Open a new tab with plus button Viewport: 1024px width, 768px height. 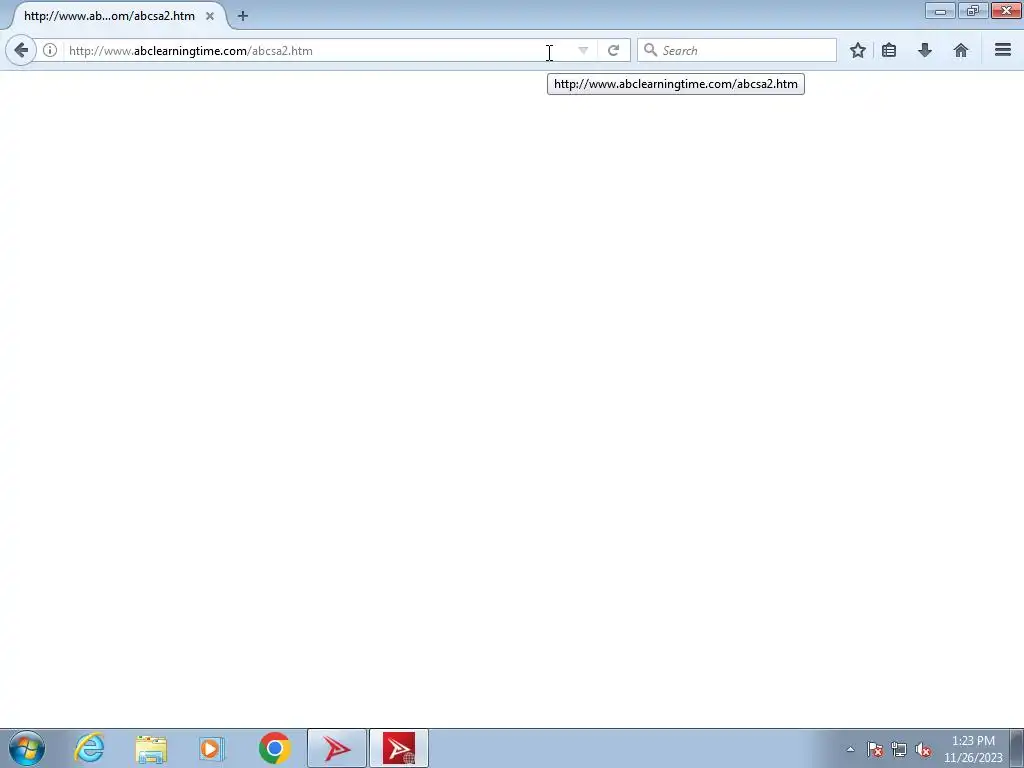[x=243, y=16]
